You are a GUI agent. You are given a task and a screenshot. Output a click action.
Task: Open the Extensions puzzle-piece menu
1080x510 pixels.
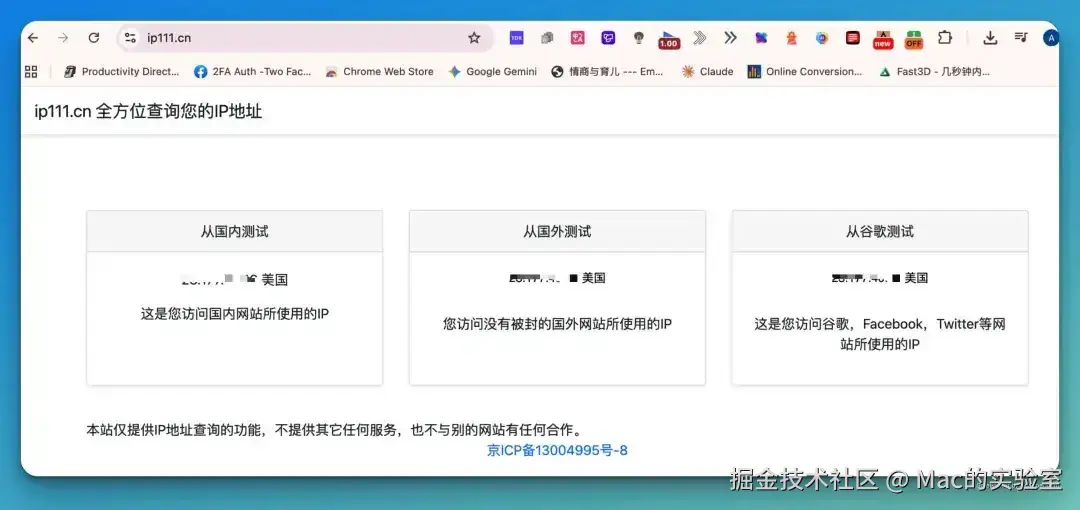945,38
